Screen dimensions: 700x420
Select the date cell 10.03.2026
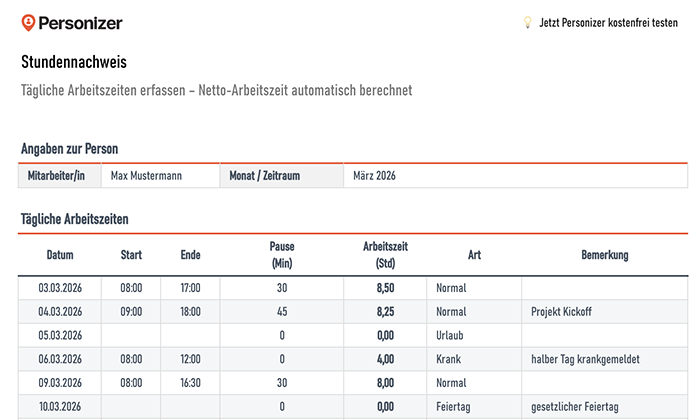click(x=60, y=406)
